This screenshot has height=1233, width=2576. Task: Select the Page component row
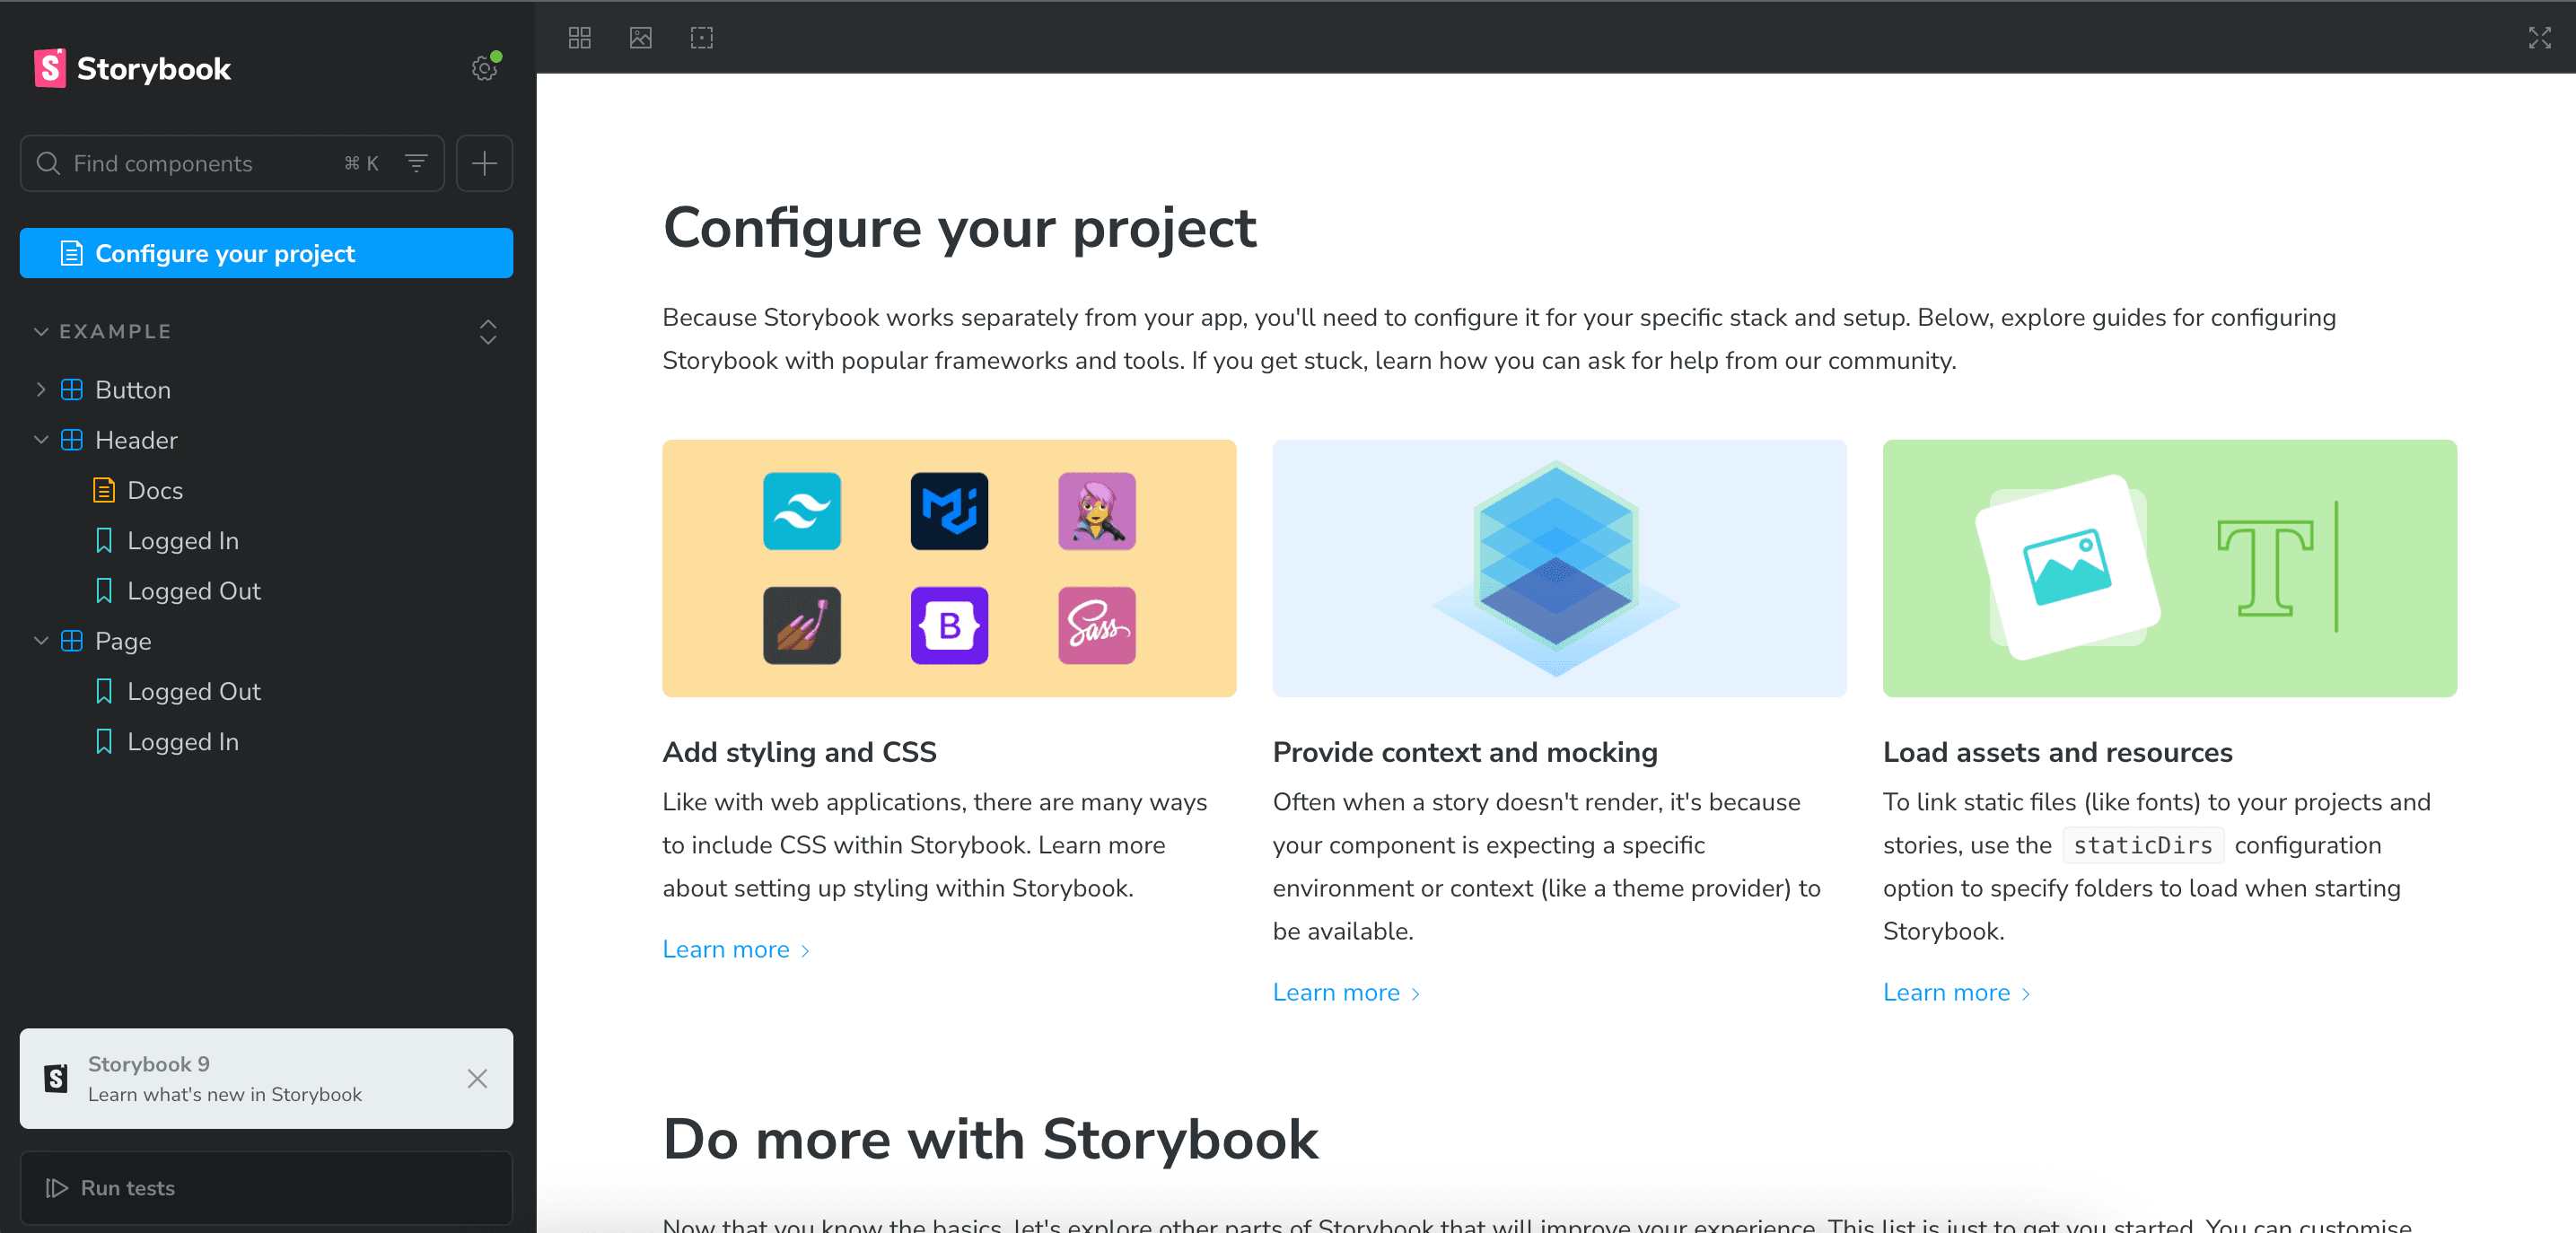[266, 641]
